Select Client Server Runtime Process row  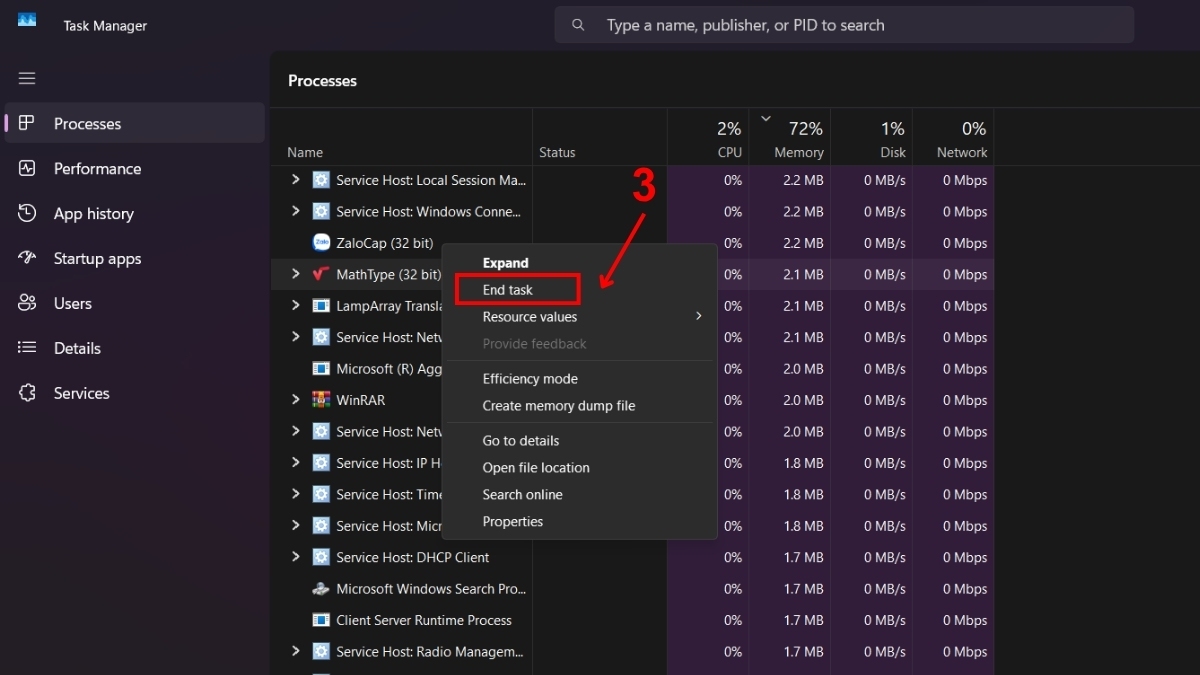click(x=633, y=620)
